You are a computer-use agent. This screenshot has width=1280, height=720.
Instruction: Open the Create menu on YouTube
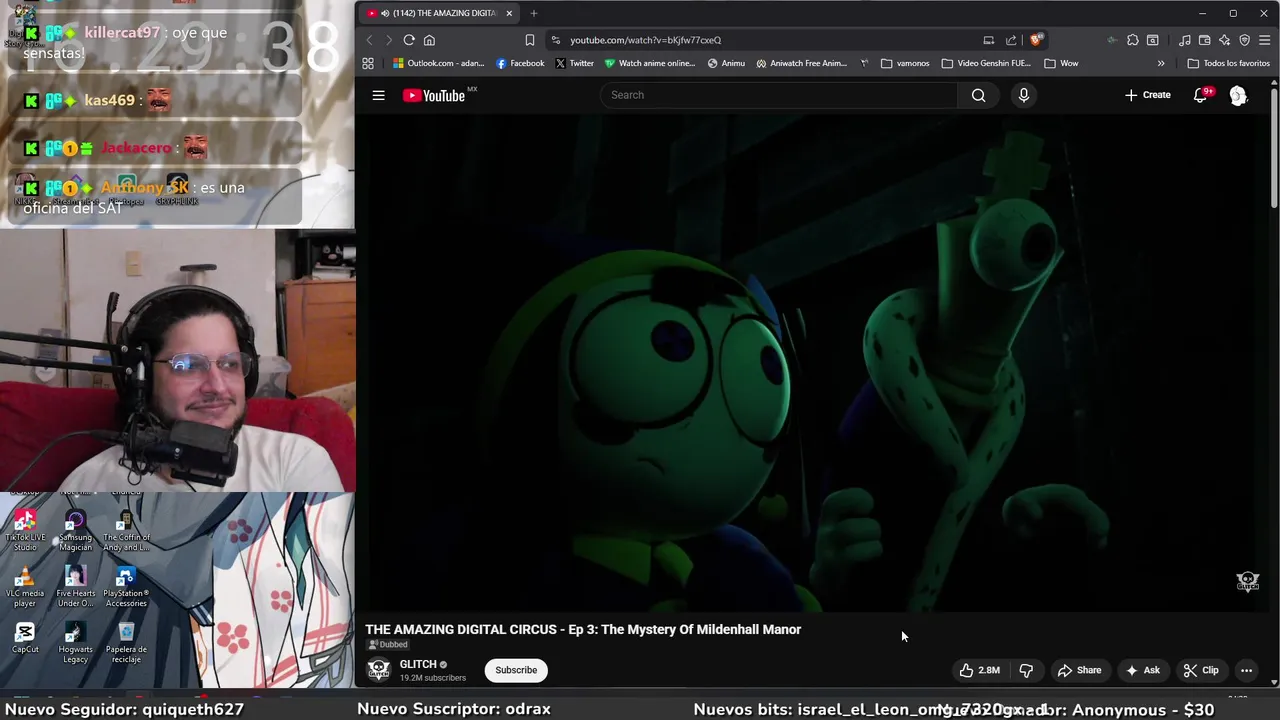pyautogui.click(x=1147, y=95)
